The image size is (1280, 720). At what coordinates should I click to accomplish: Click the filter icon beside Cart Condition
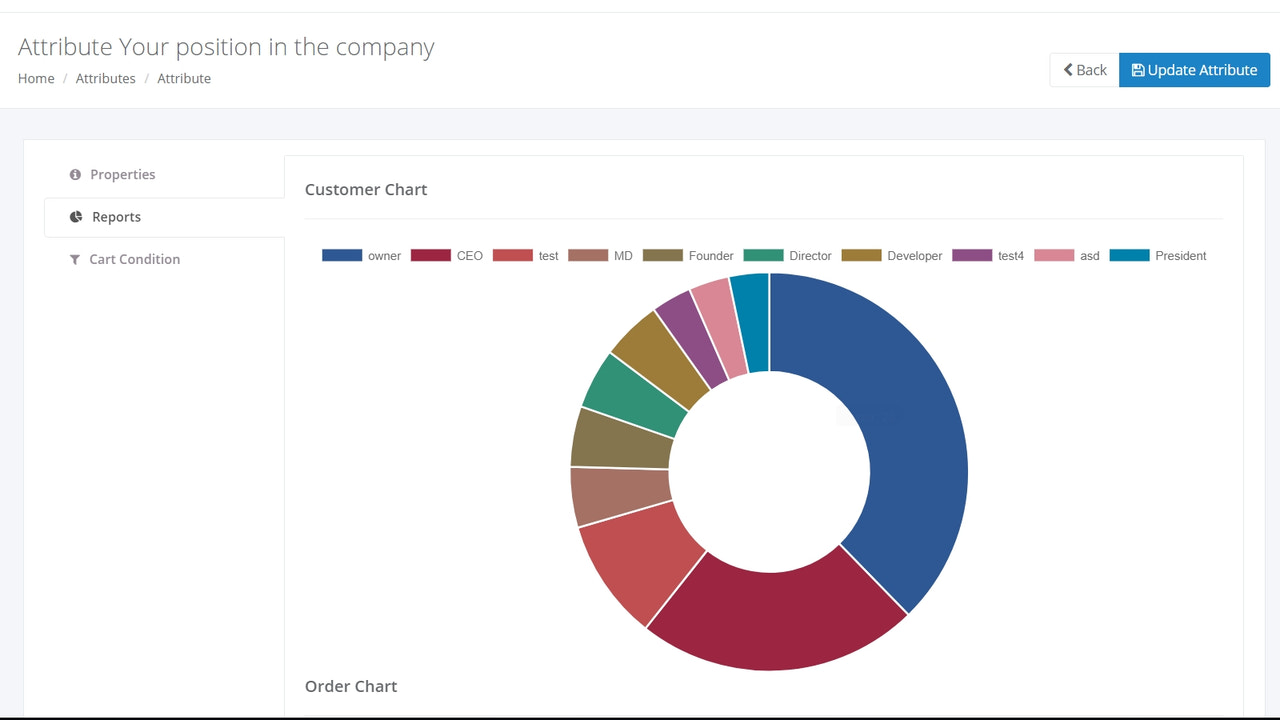point(75,259)
